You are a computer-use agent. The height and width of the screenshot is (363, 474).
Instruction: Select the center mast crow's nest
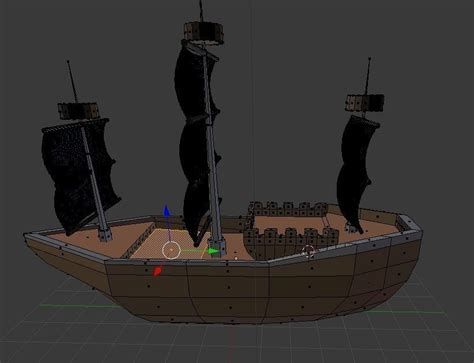(x=204, y=32)
